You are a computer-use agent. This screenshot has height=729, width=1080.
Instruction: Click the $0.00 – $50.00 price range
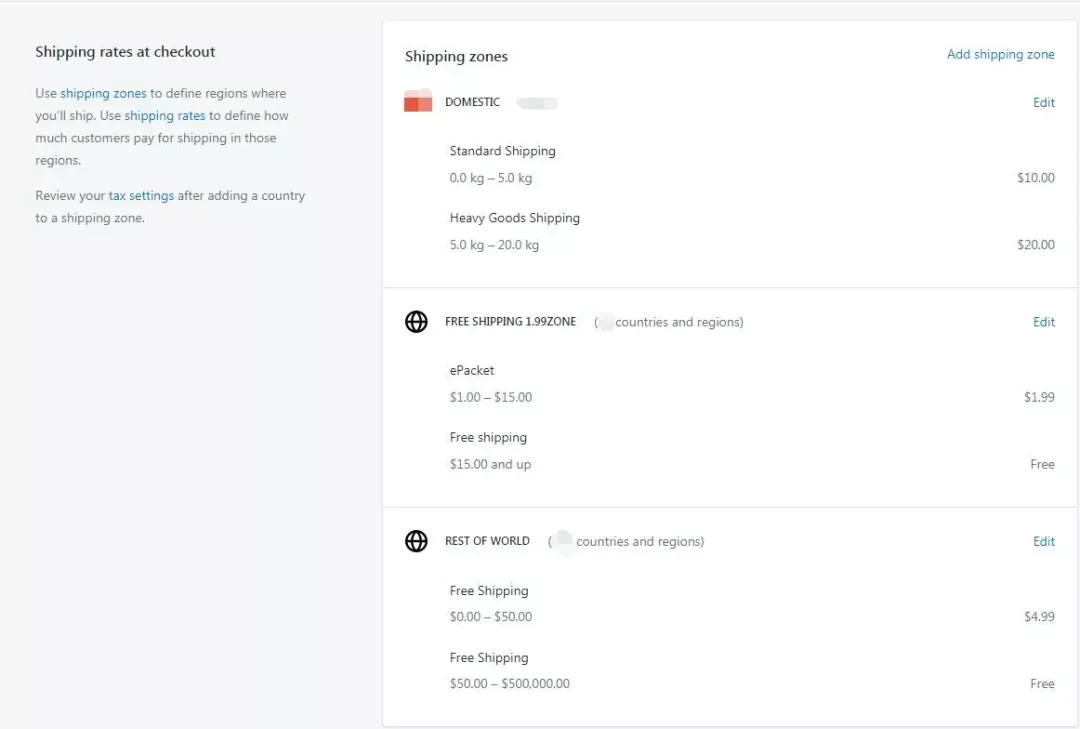(490, 617)
